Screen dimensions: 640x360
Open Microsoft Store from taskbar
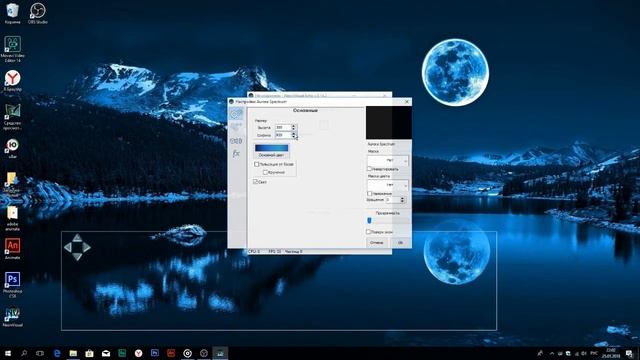pos(89,353)
